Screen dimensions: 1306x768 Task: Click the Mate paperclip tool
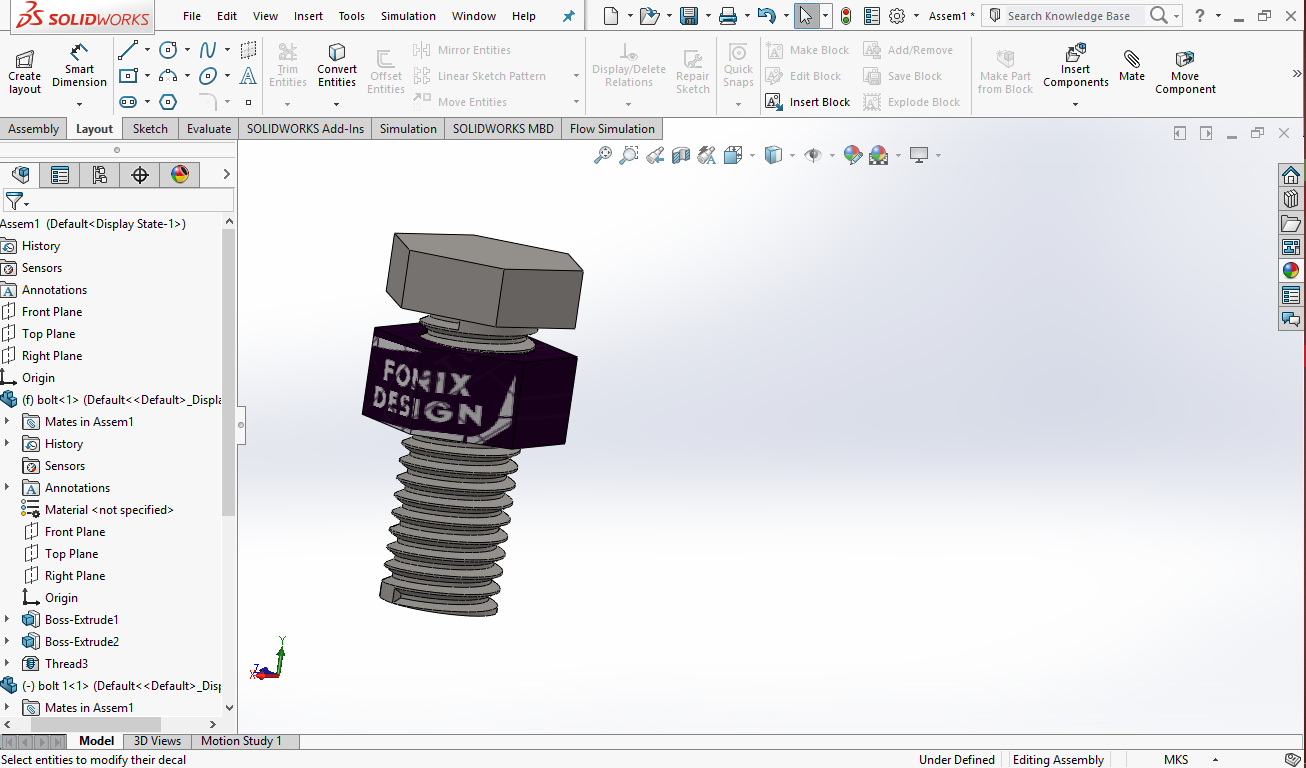(x=1132, y=65)
